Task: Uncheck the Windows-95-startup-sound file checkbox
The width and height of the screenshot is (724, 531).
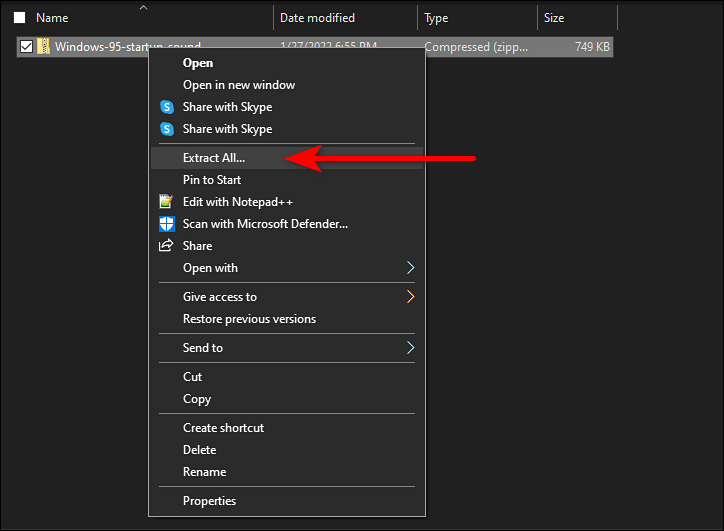Action: 26,47
